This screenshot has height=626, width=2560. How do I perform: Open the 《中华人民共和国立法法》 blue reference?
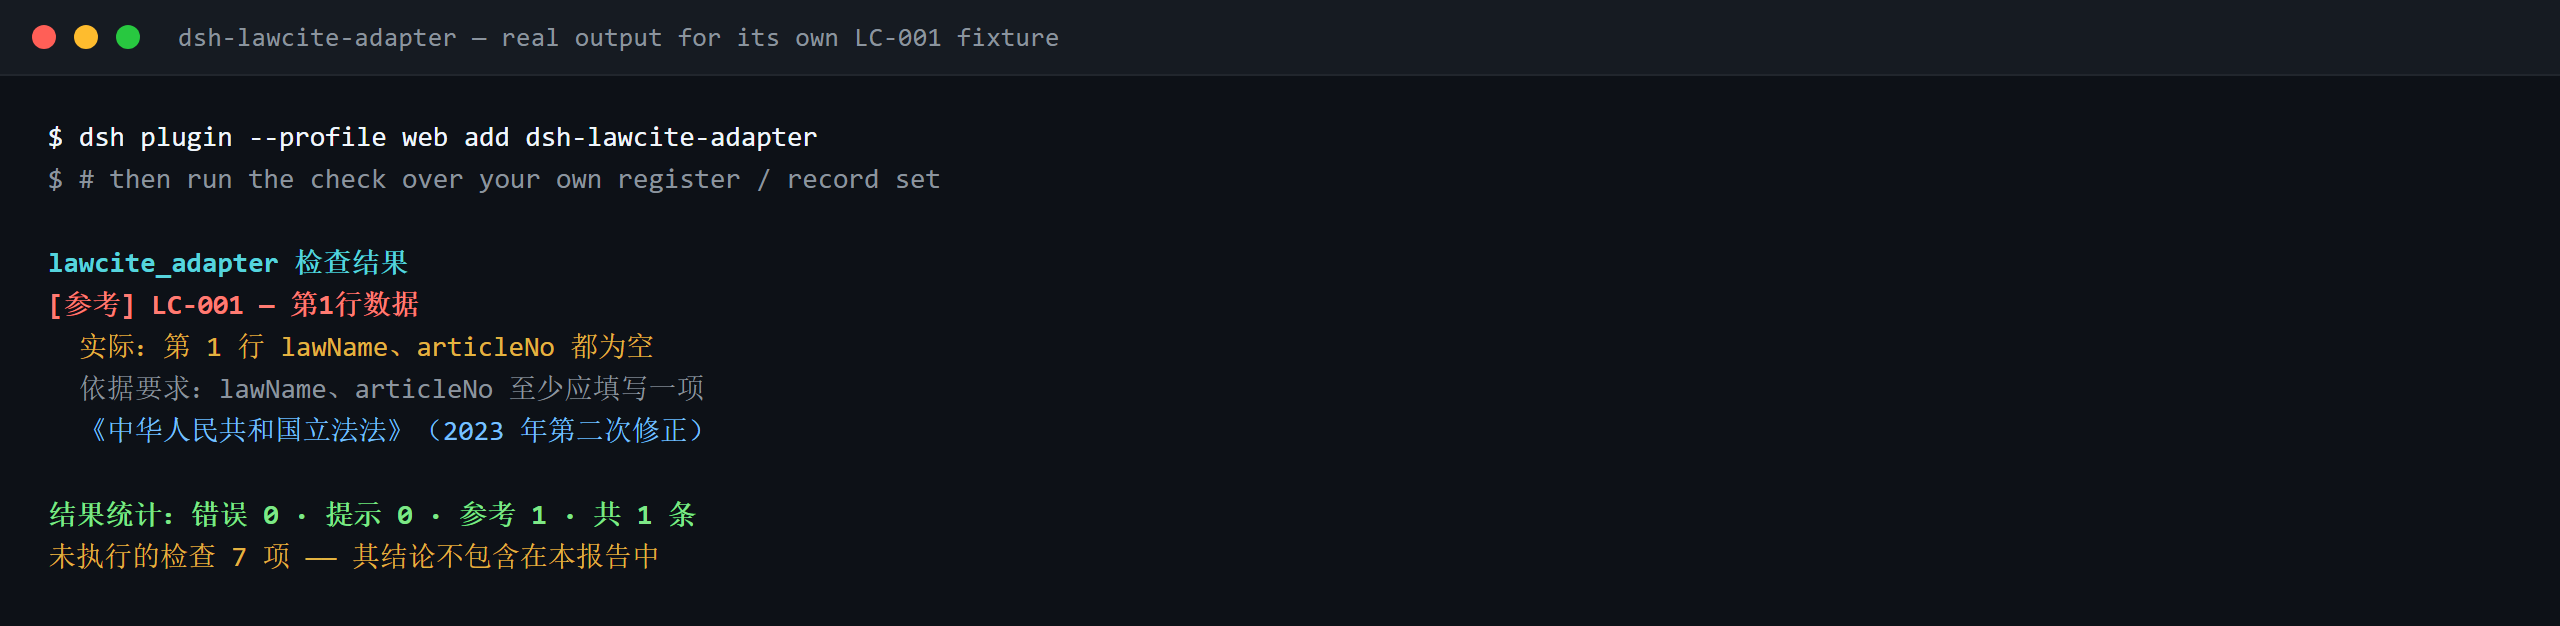[247, 431]
